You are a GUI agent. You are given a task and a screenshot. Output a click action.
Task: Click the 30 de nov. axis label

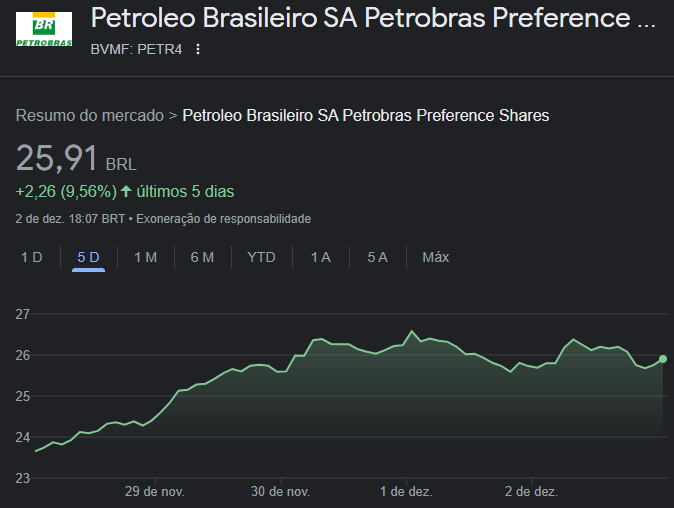[x=280, y=492]
